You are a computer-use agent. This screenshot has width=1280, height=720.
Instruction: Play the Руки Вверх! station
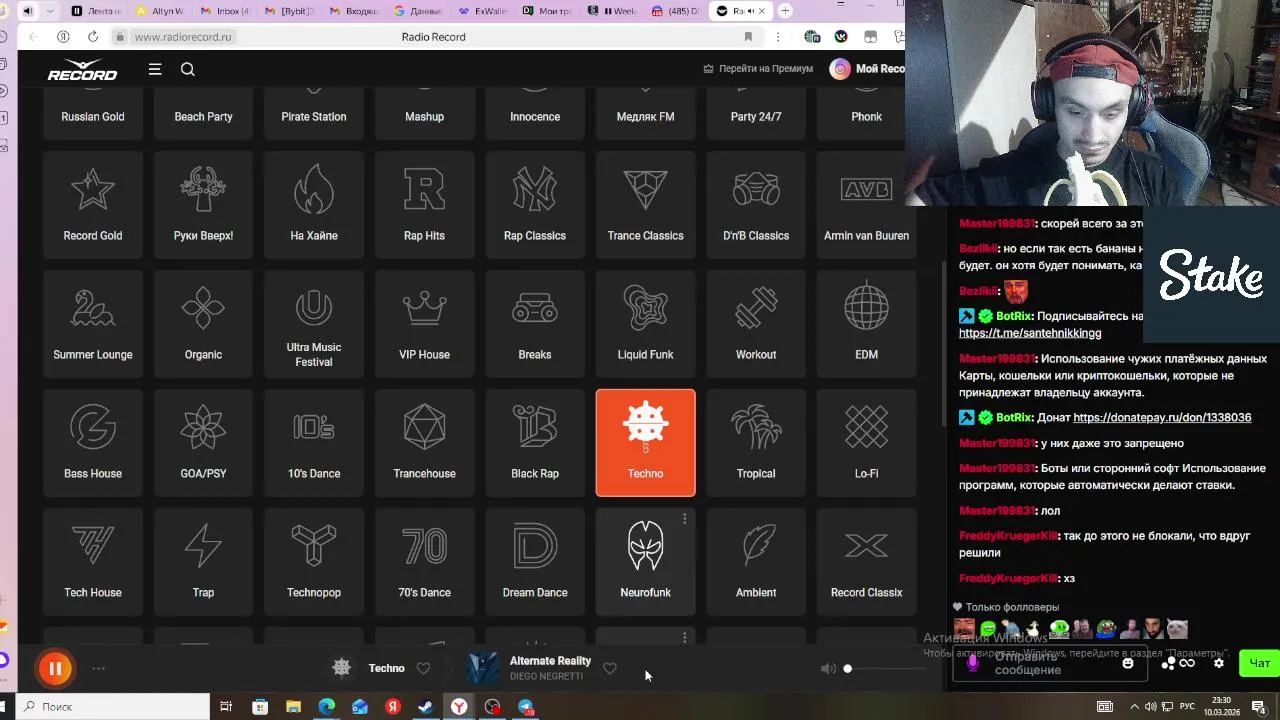pyautogui.click(x=203, y=204)
